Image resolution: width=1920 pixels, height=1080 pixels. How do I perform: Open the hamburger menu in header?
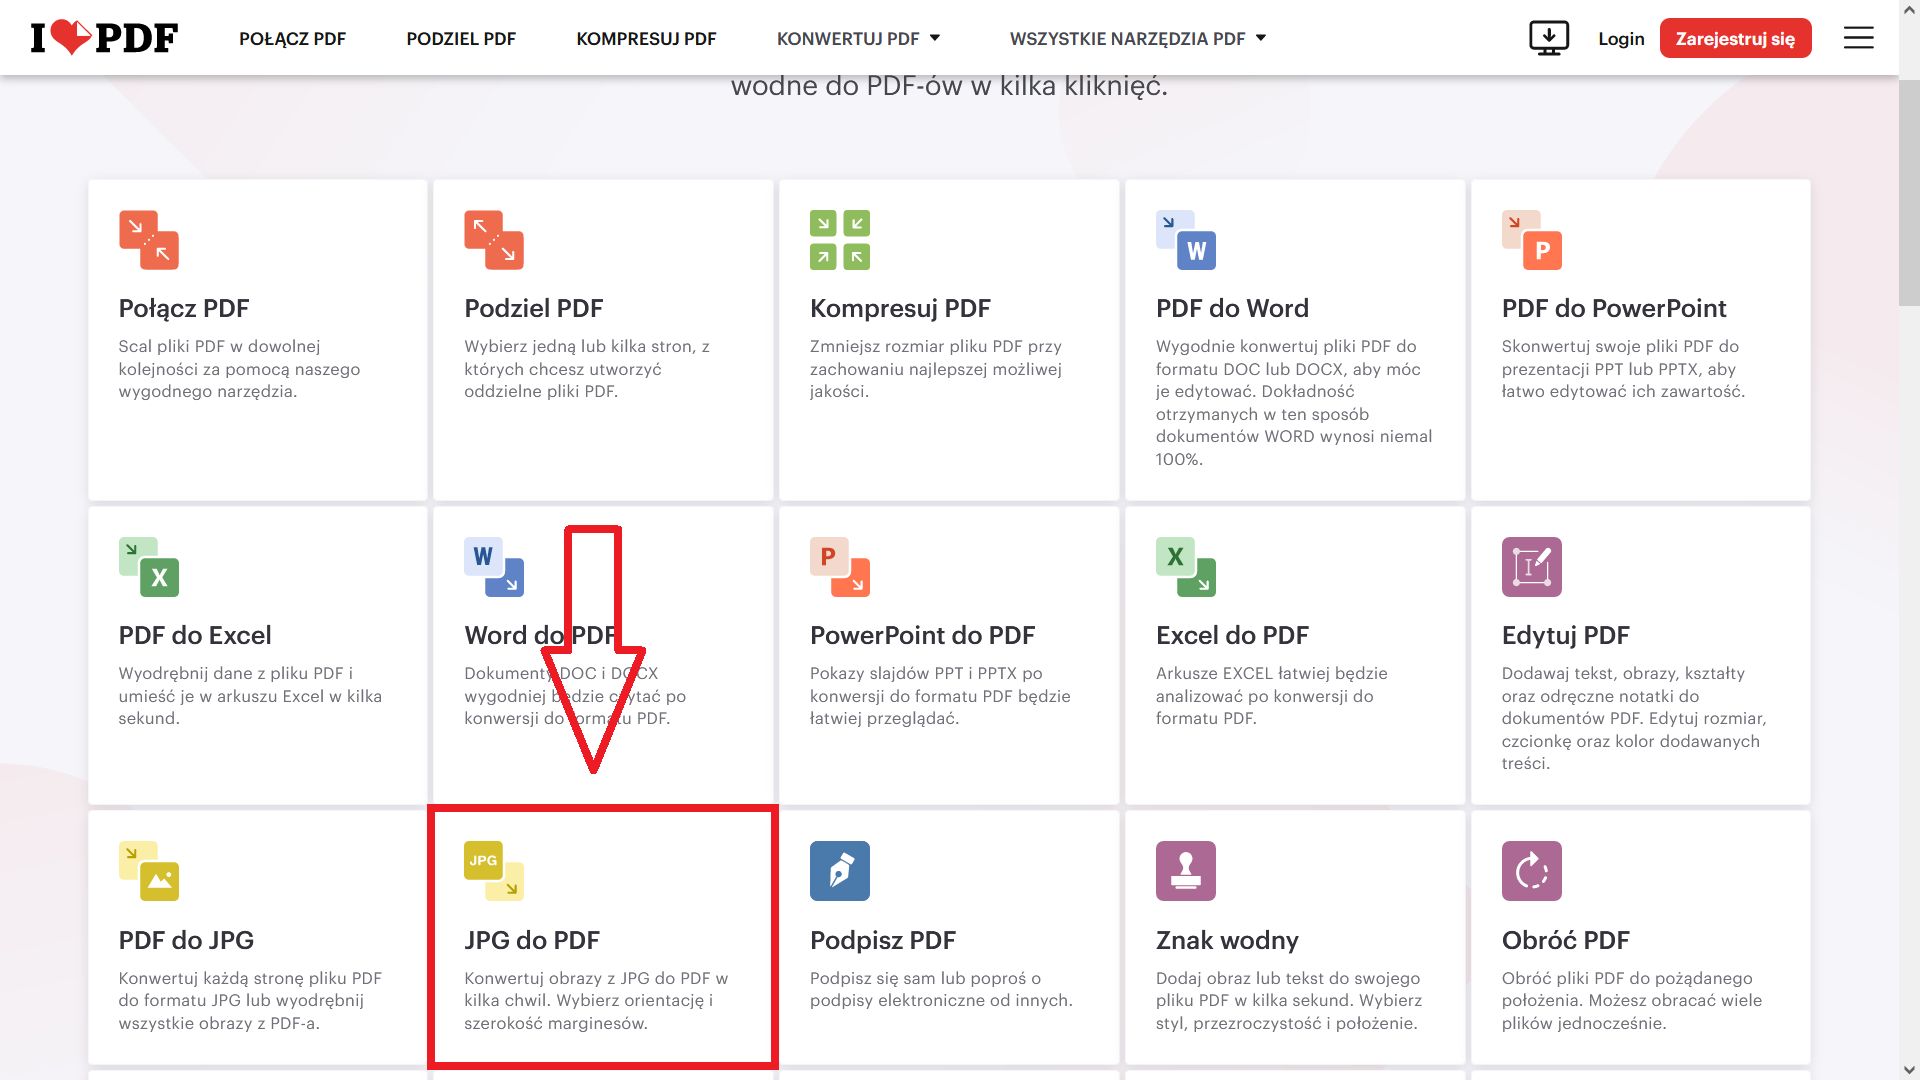tap(1858, 38)
